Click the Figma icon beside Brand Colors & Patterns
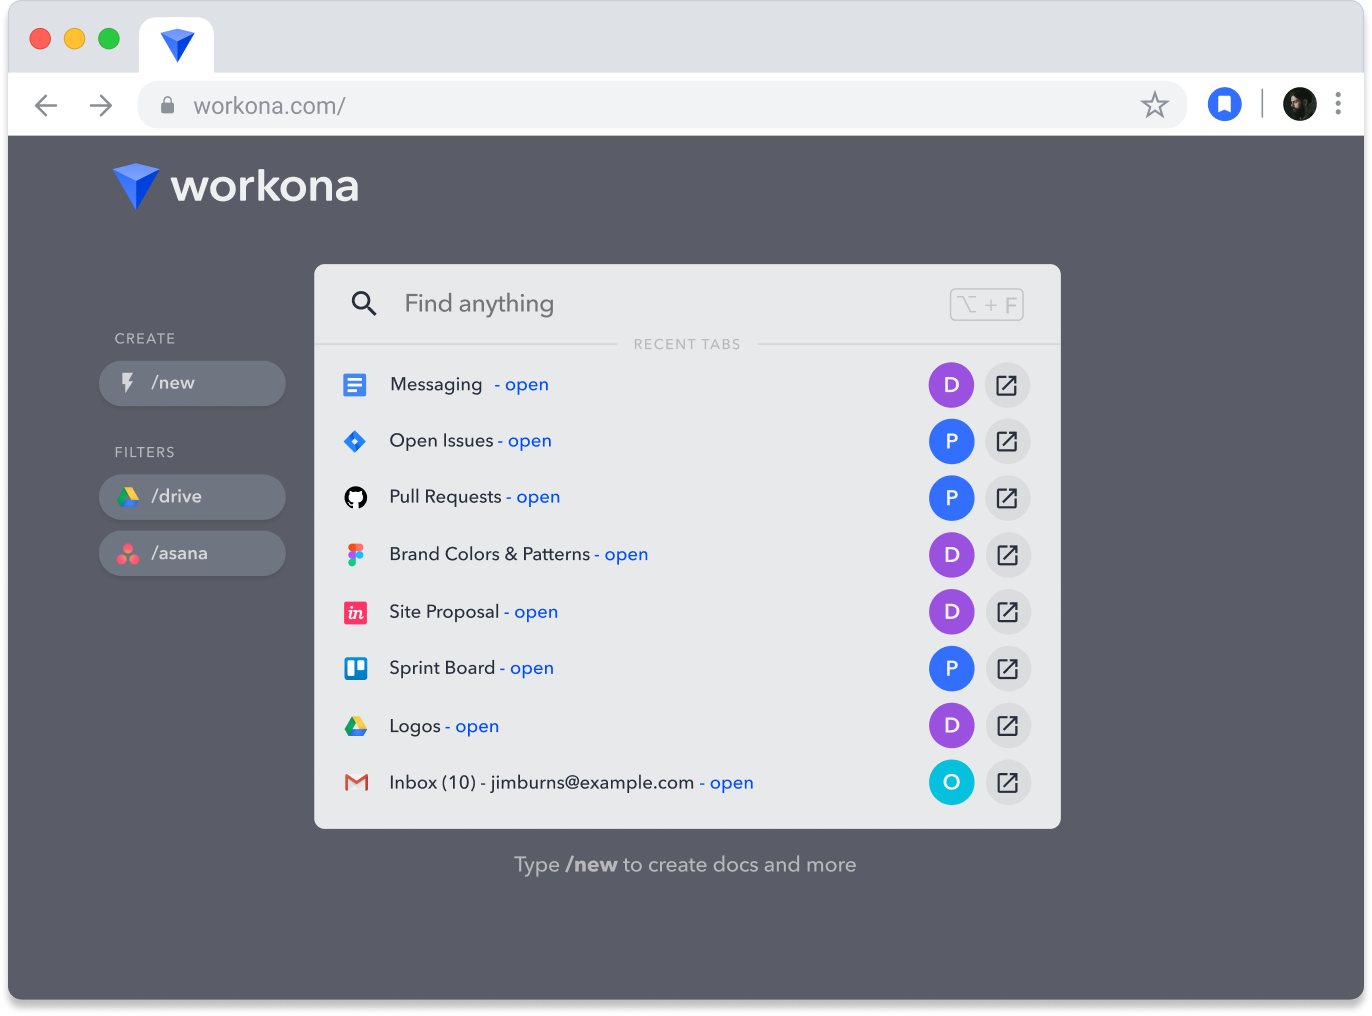Viewport: 1372px width, 1016px height. click(x=356, y=554)
